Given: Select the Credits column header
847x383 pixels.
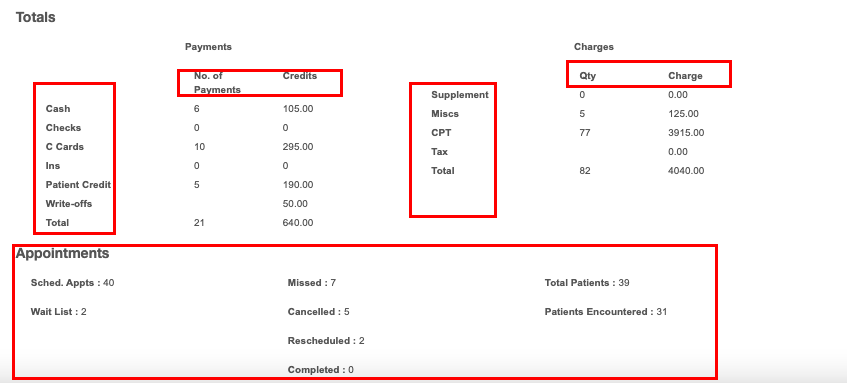Looking at the screenshot, I should pos(300,76).
